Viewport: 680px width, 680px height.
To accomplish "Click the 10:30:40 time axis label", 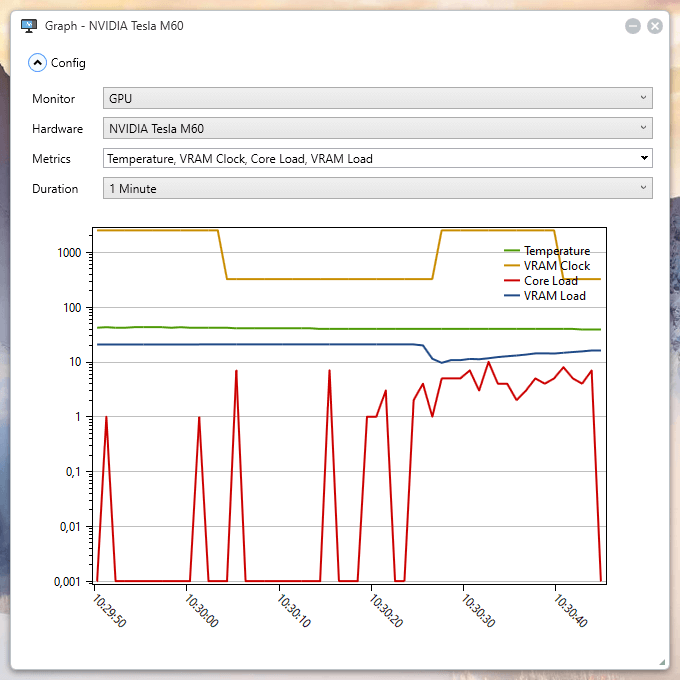I will click(x=570, y=611).
